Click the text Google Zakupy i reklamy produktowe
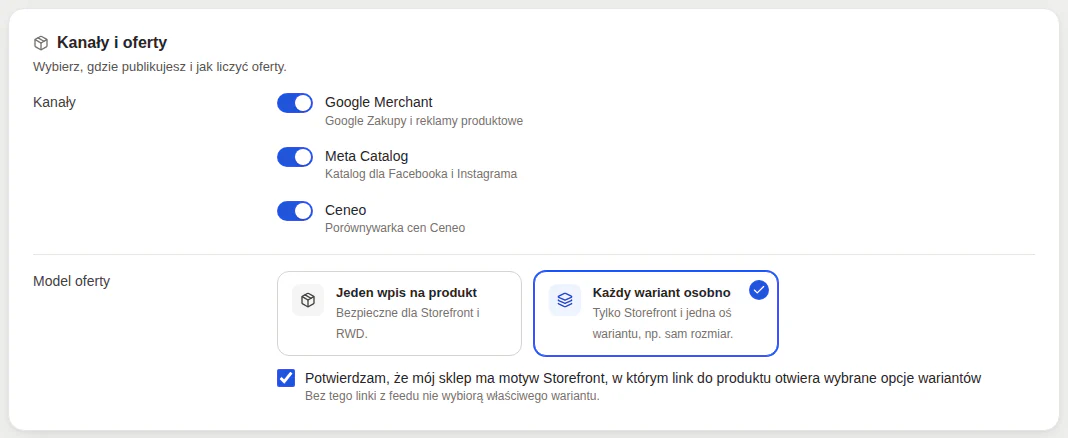 (x=424, y=121)
